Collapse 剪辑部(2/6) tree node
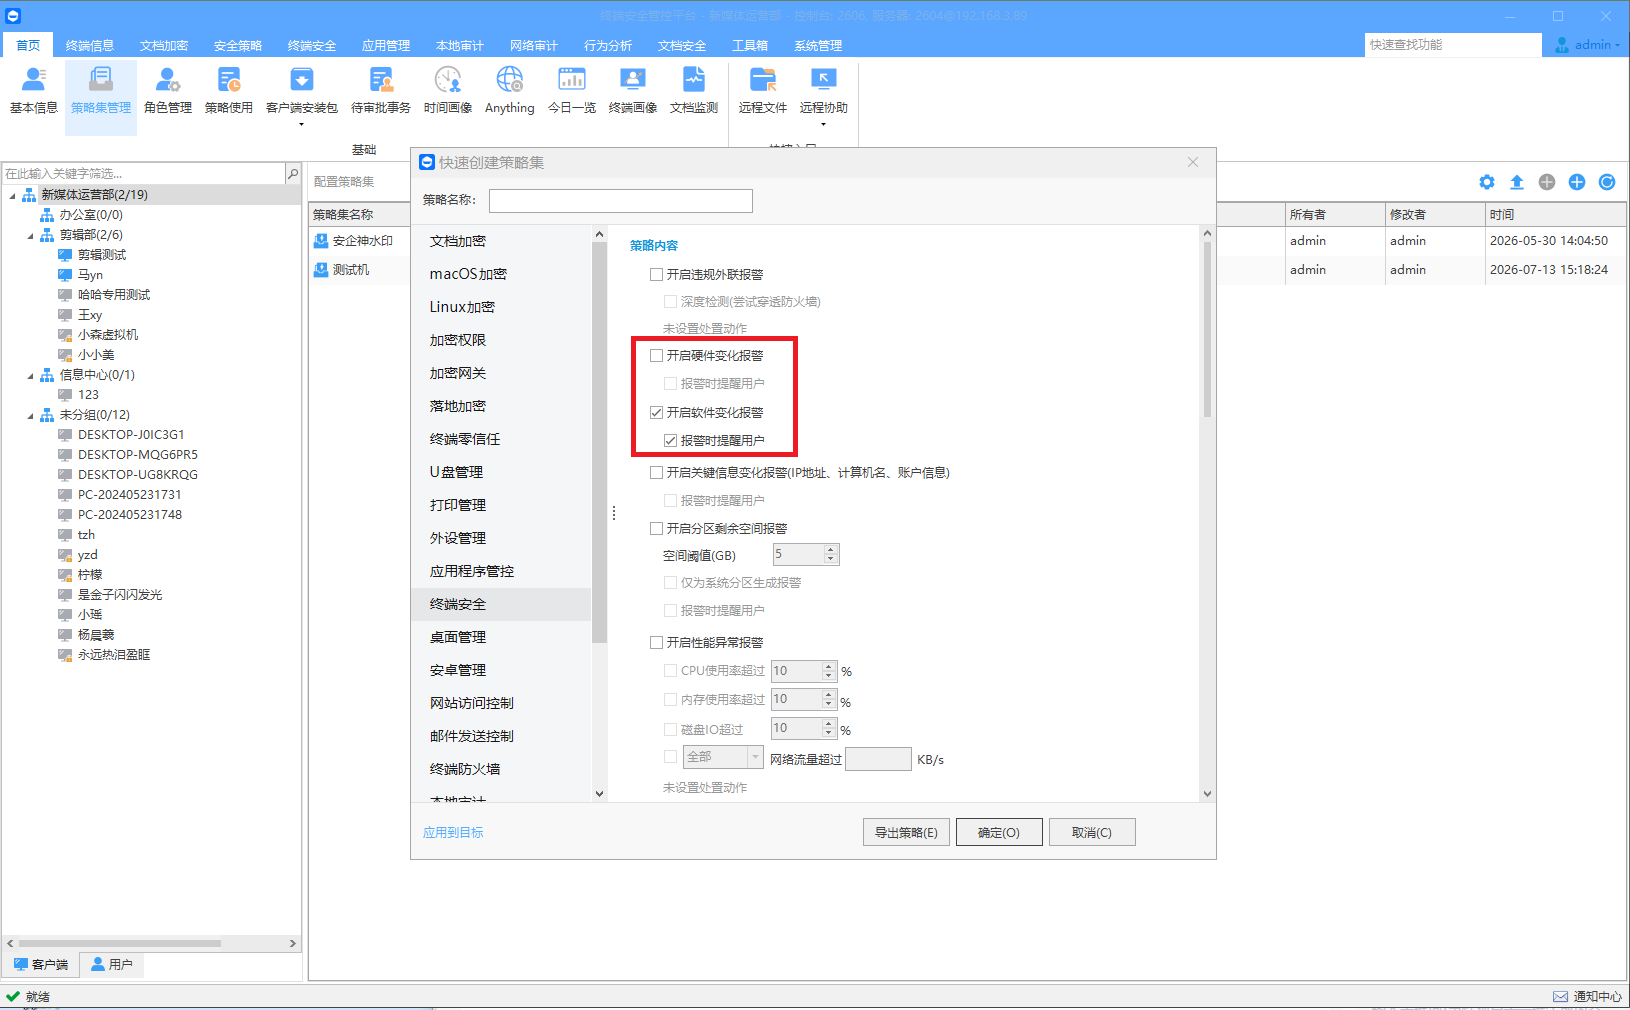The width and height of the screenshot is (1630, 1010). pyautogui.click(x=30, y=235)
